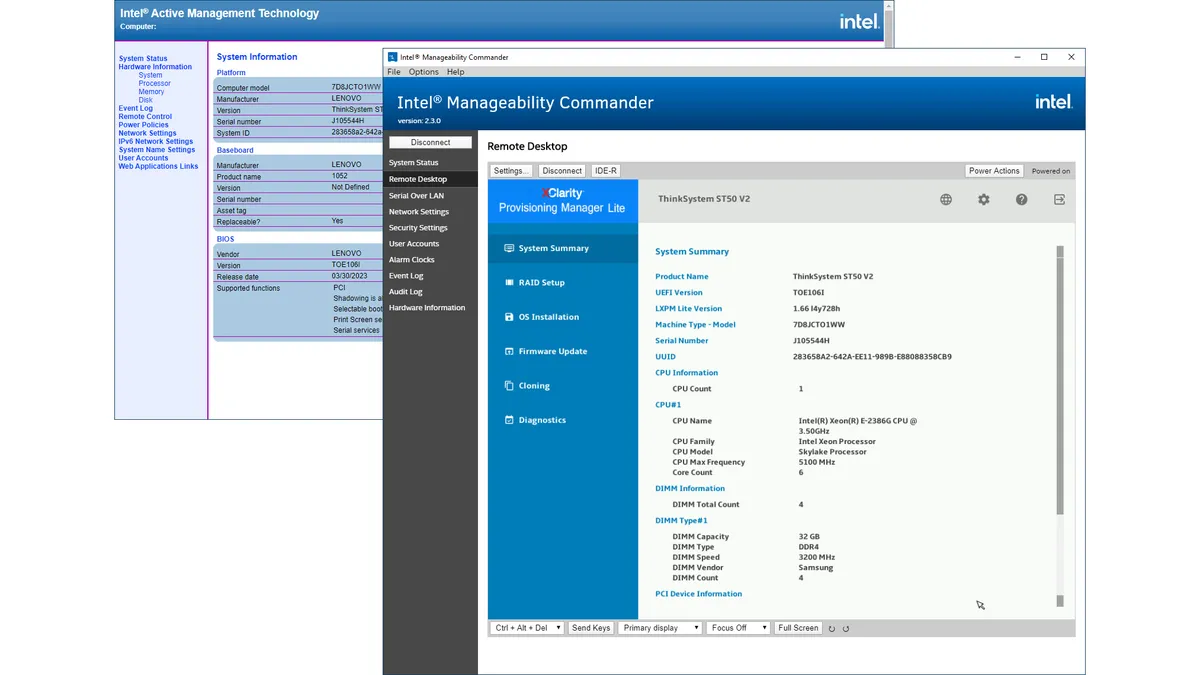Viewport: 1200px width, 675px height.
Task: Click the System Summary vertical scrollbar
Action: point(1060,380)
